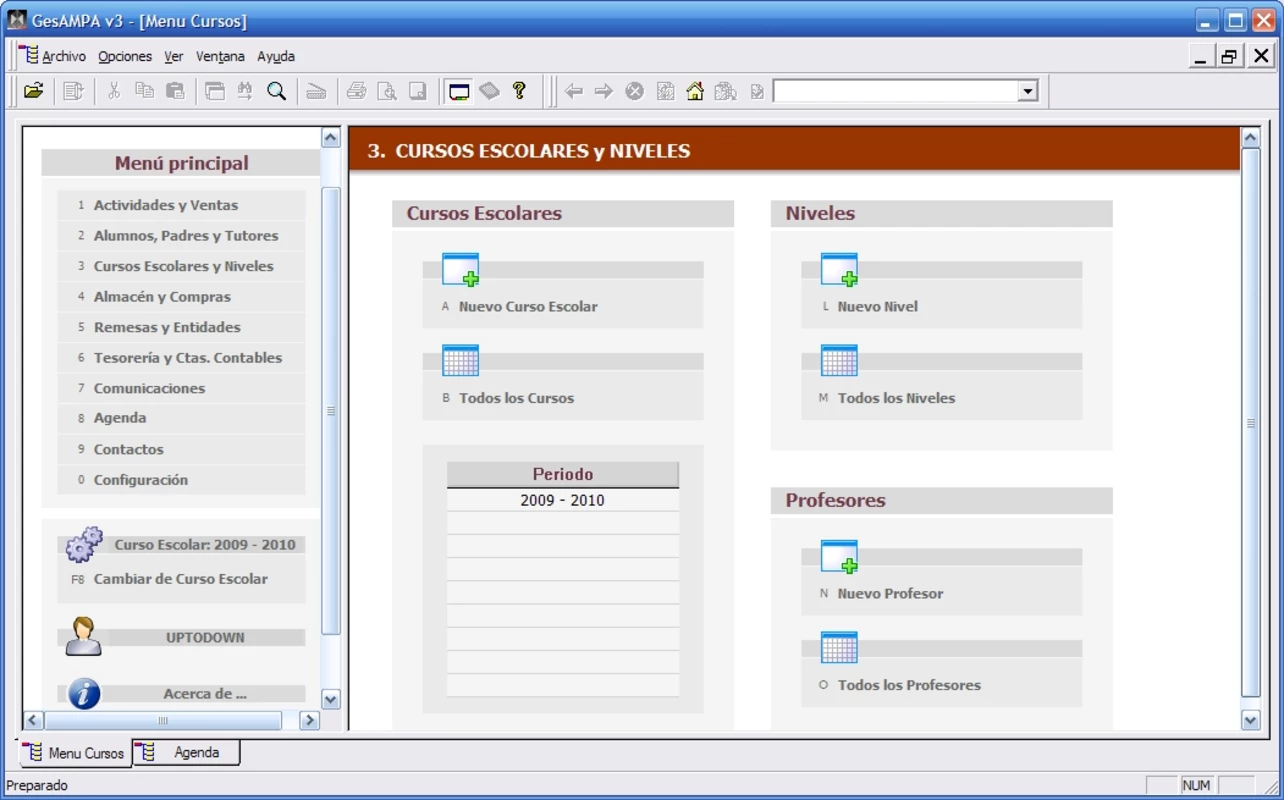This screenshot has width=1284, height=800.
Task: Click the left panel scroll right arrow
Action: [310, 720]
